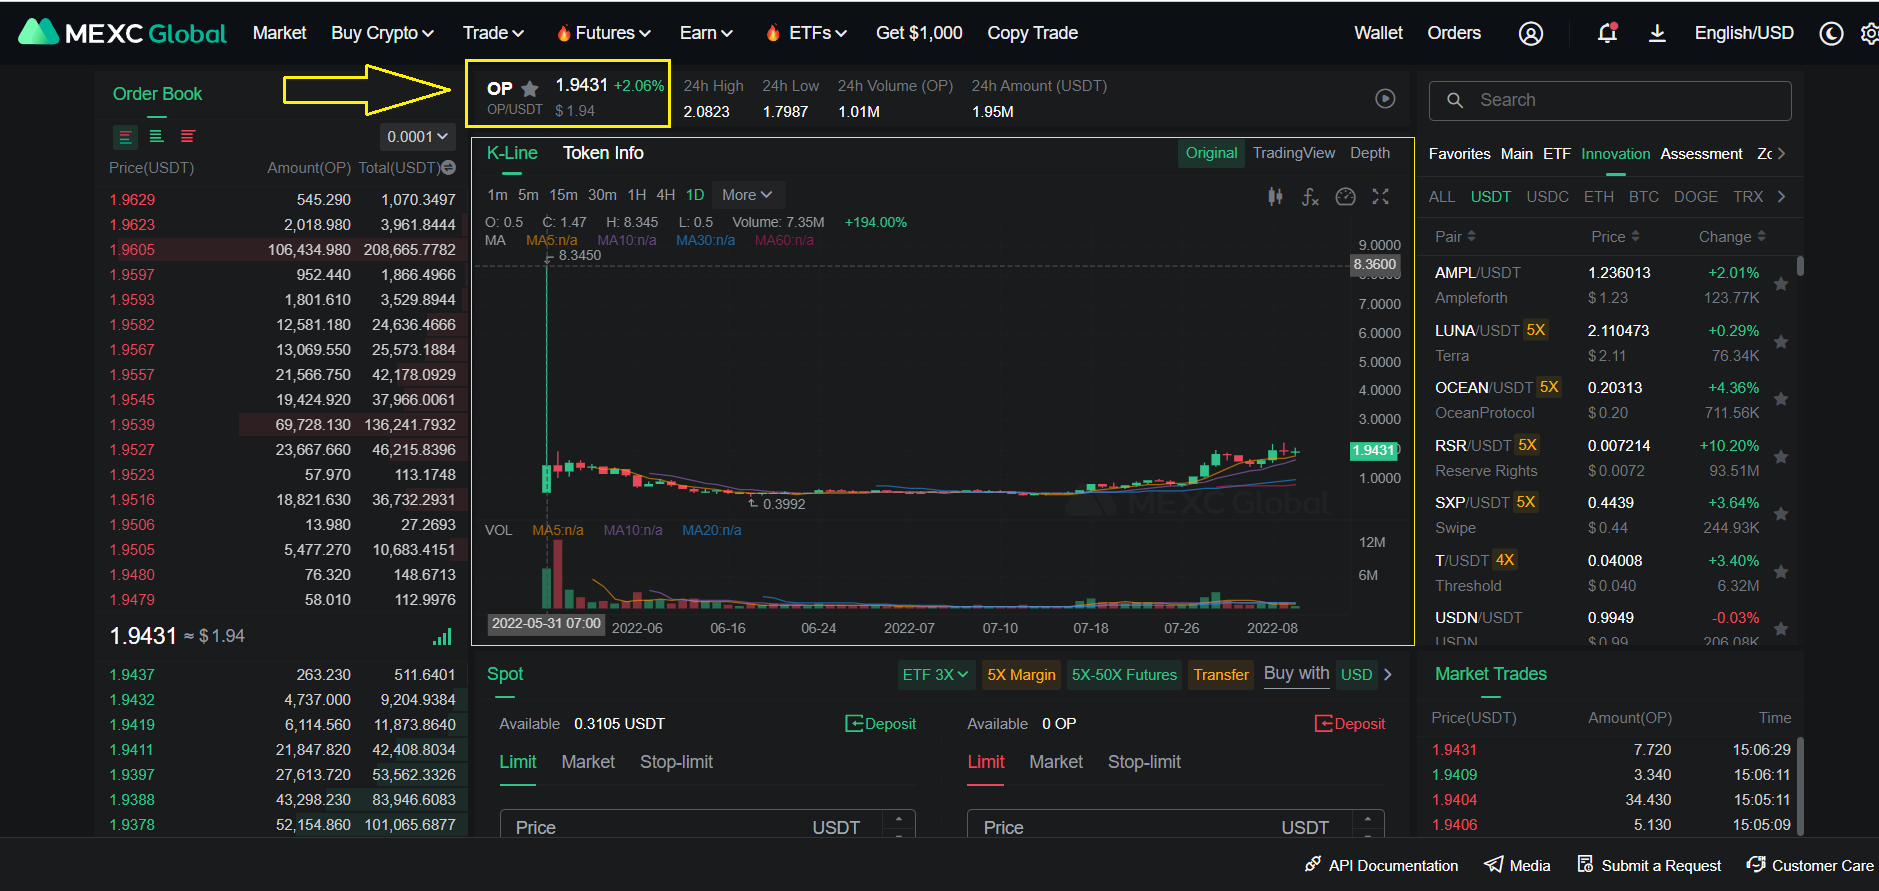The image size is (1879, 891).
Task: Choose the sell-side Market order type
Action: click(x=1056, y=762)
